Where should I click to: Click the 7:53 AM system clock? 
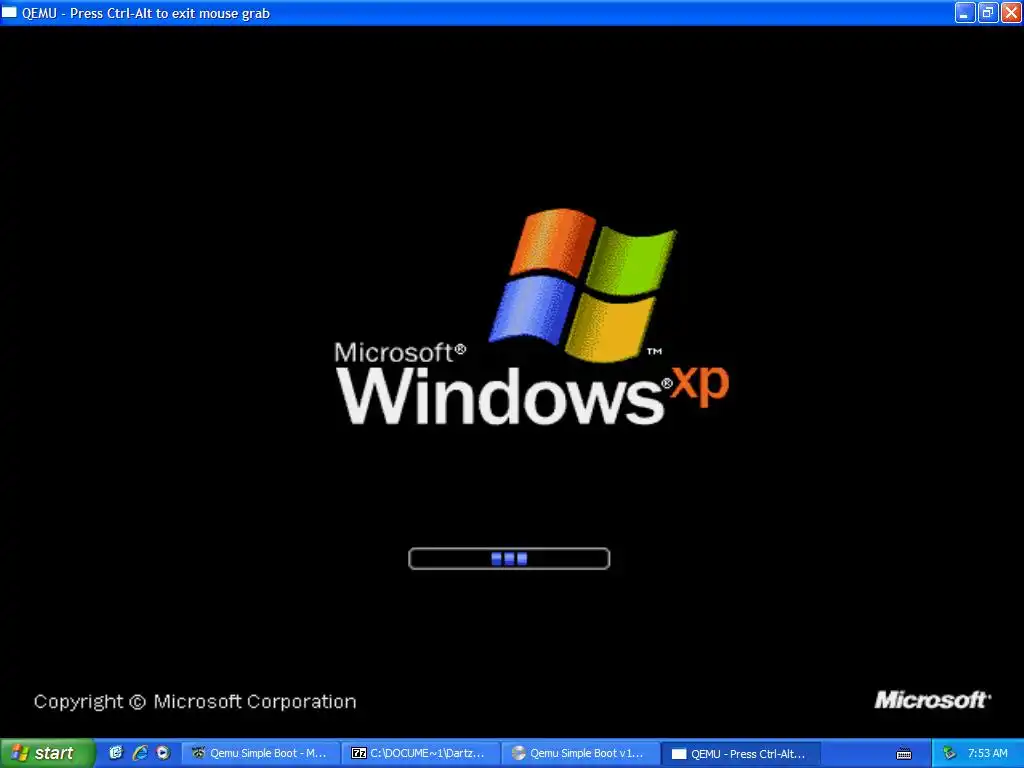tap(987, 753)
